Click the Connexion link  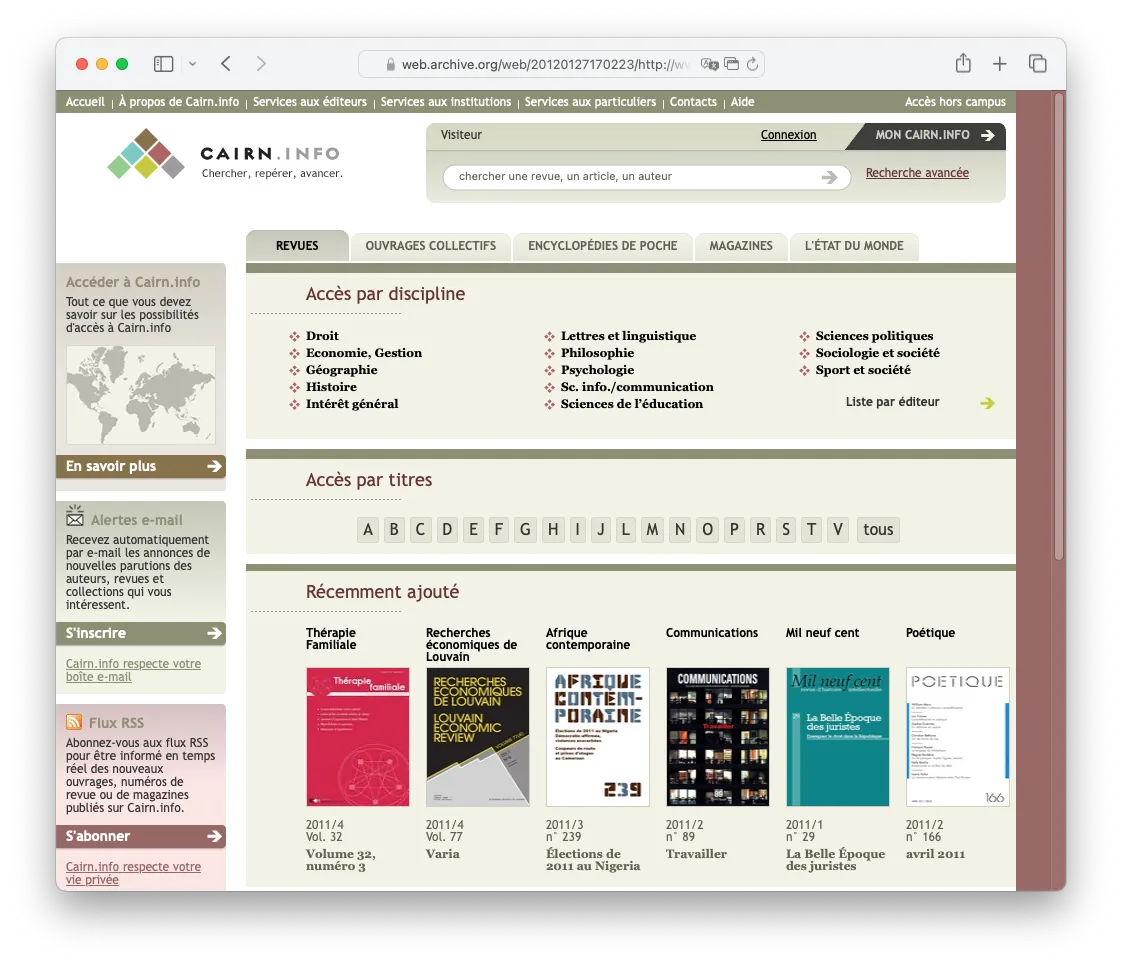click(x=788, y=135)
